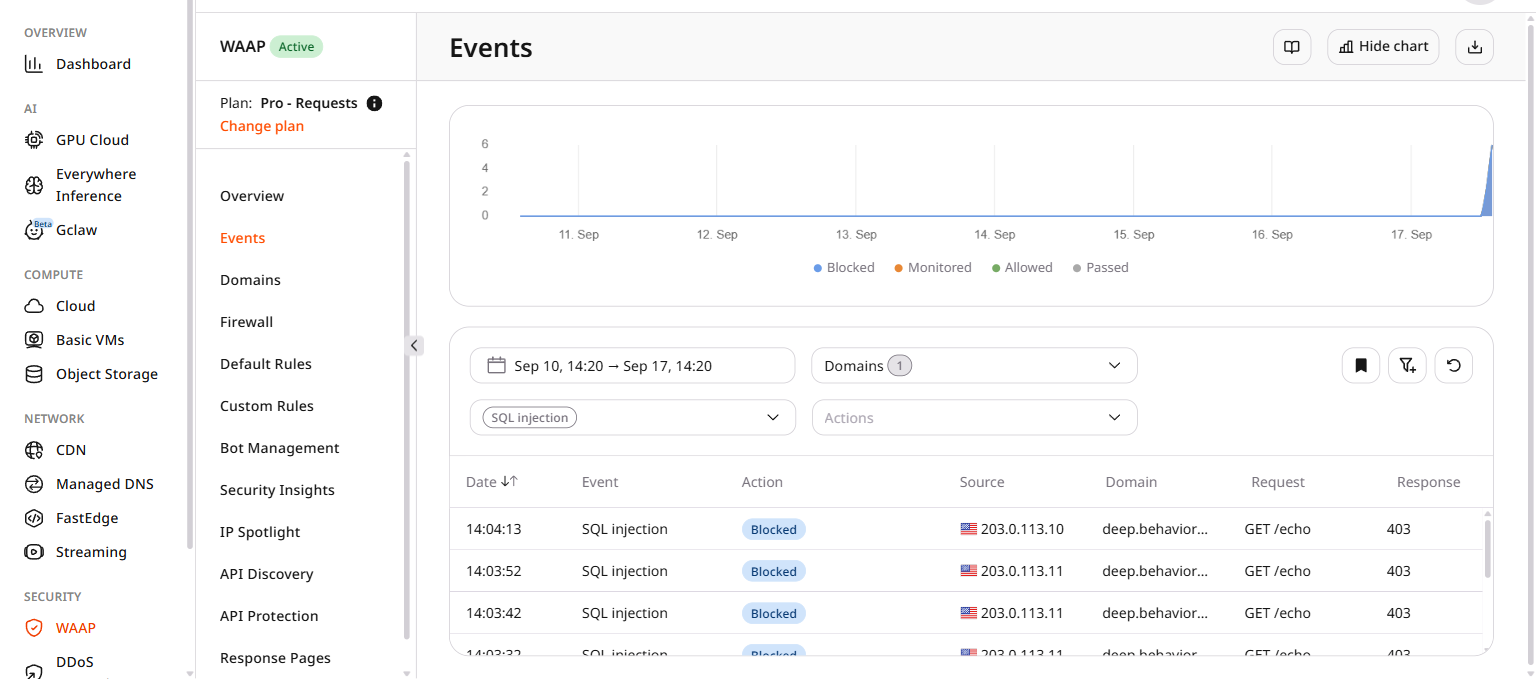Viewport: 1536px width, 679px height.
Task: Open the API Discovery menu item
Action: pos(267,574)
